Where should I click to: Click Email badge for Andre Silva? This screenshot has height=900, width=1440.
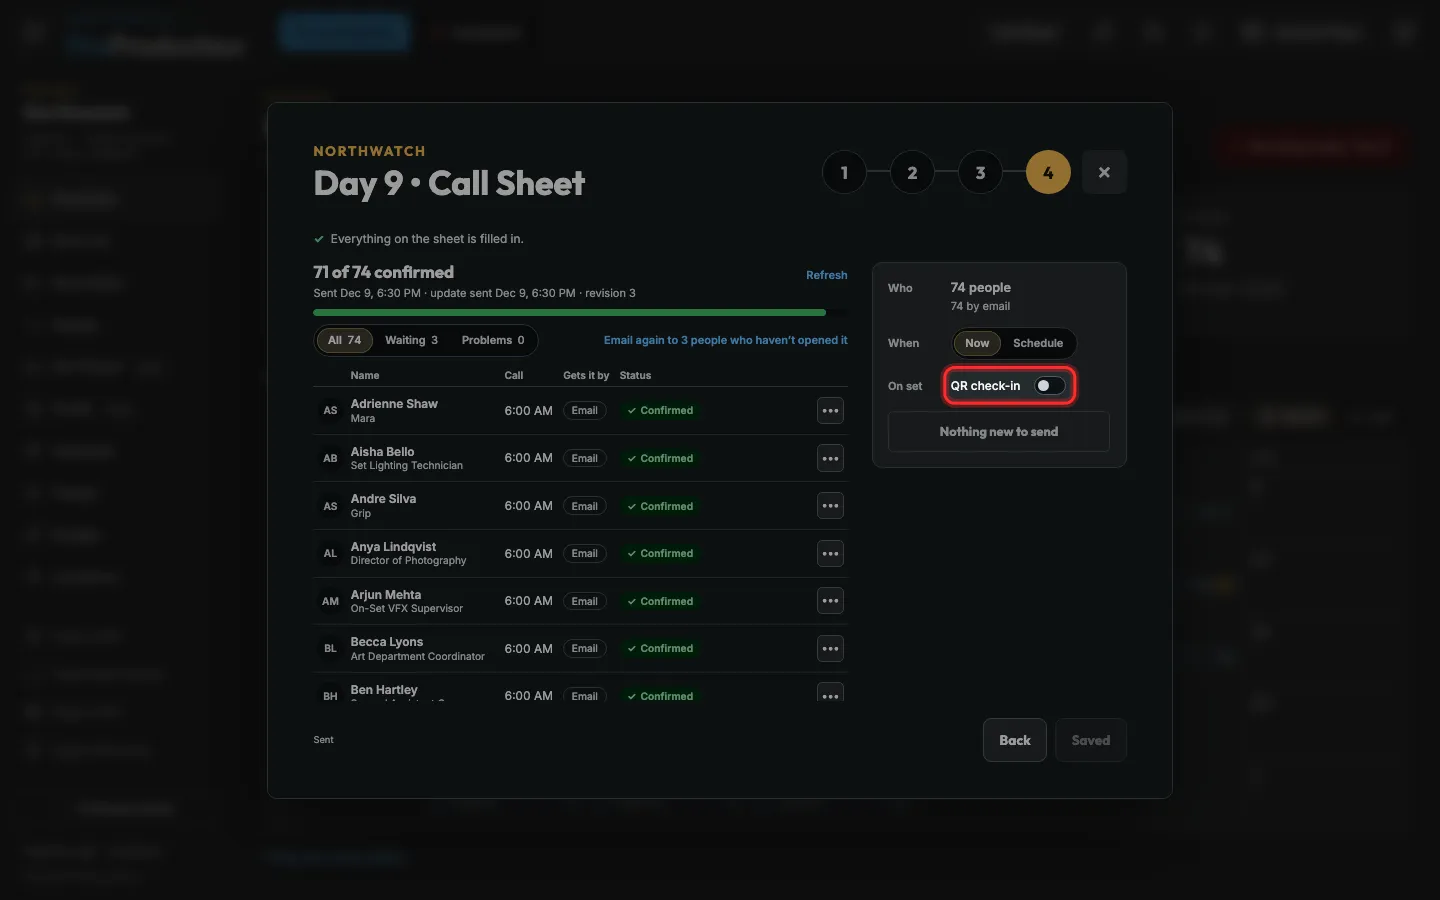click(585, 507)
